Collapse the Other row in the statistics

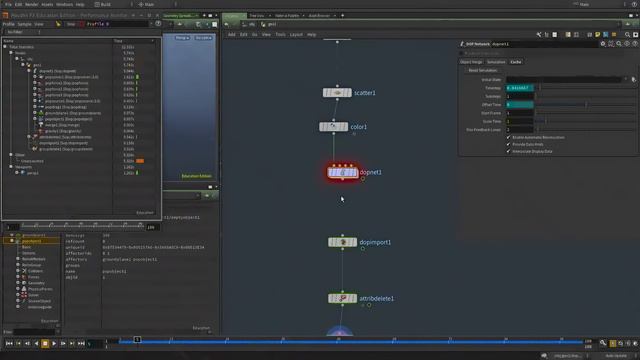(11, 155)
